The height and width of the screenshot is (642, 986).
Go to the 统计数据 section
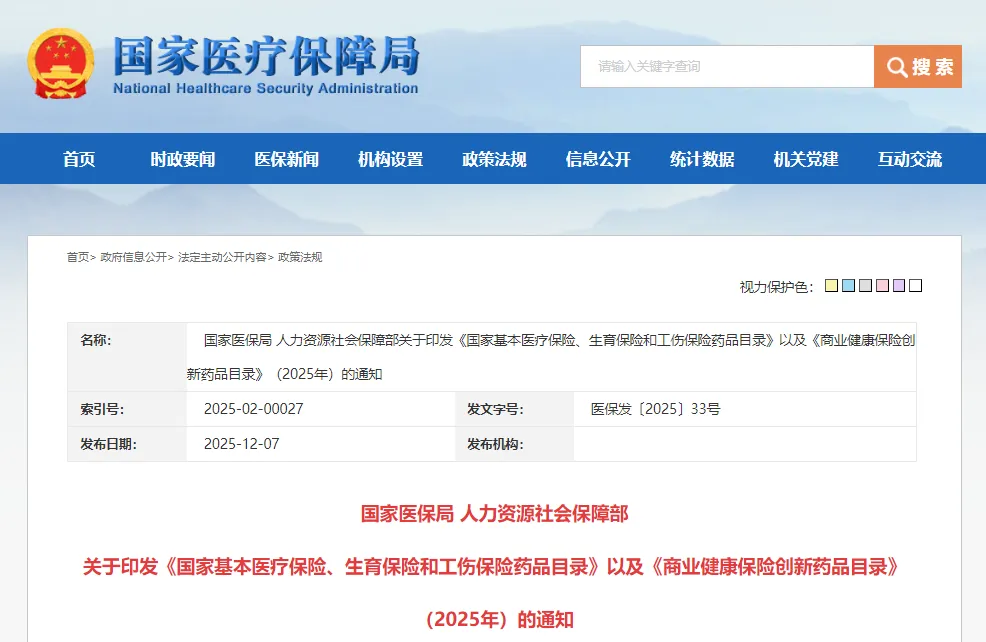click(702, 159)
